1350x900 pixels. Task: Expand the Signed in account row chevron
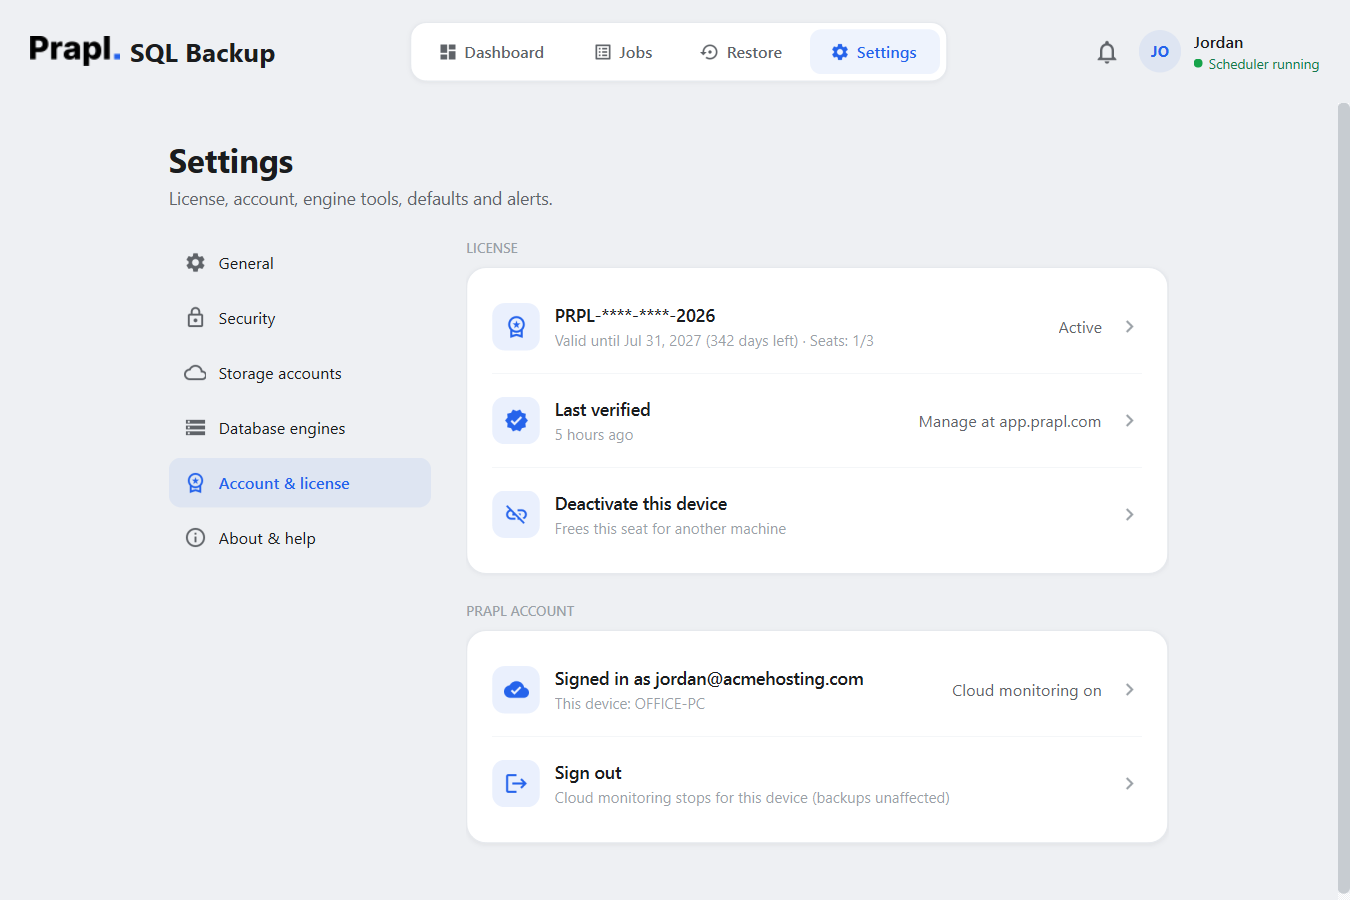[x=1129, y=690]
